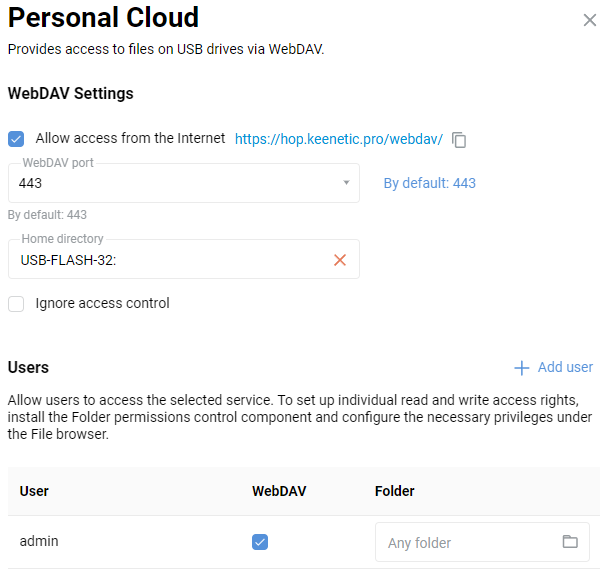Image resolution: width=606 pixels, height=575 pixels.
Task: Enable Ignore access control checkbox
Action: 16,304
